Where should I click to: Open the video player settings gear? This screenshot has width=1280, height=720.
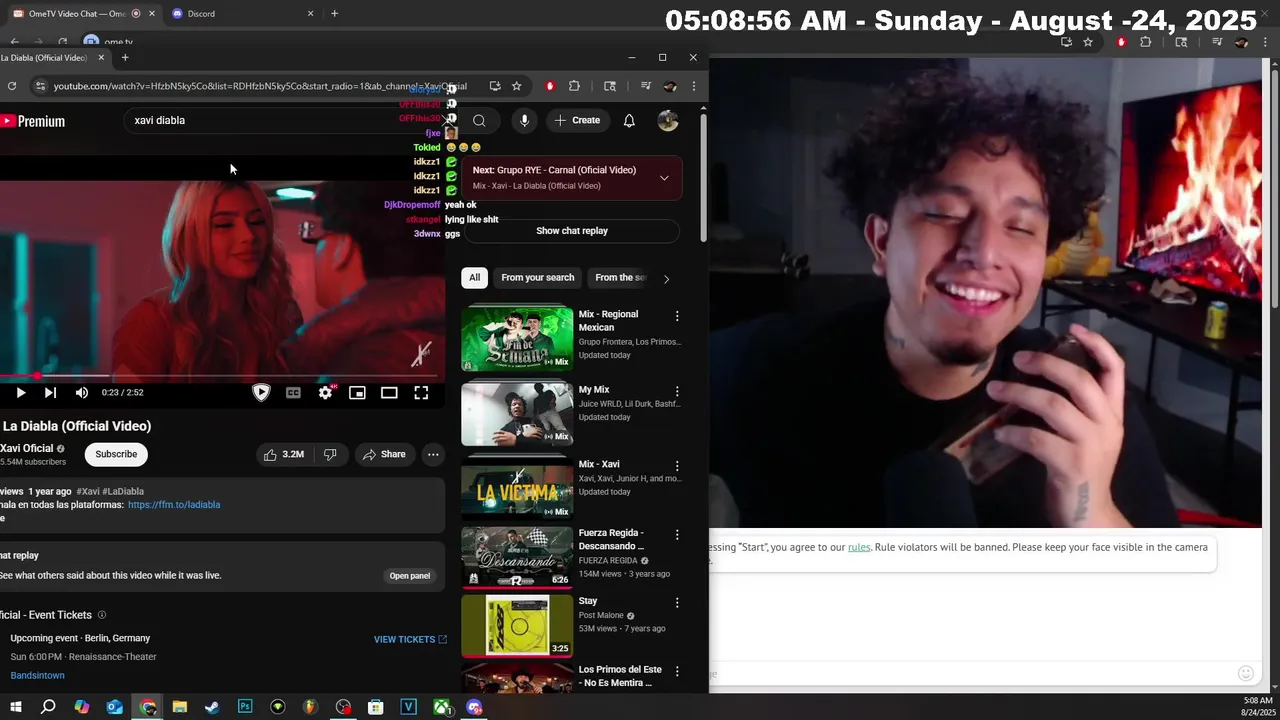pos(325,393)
